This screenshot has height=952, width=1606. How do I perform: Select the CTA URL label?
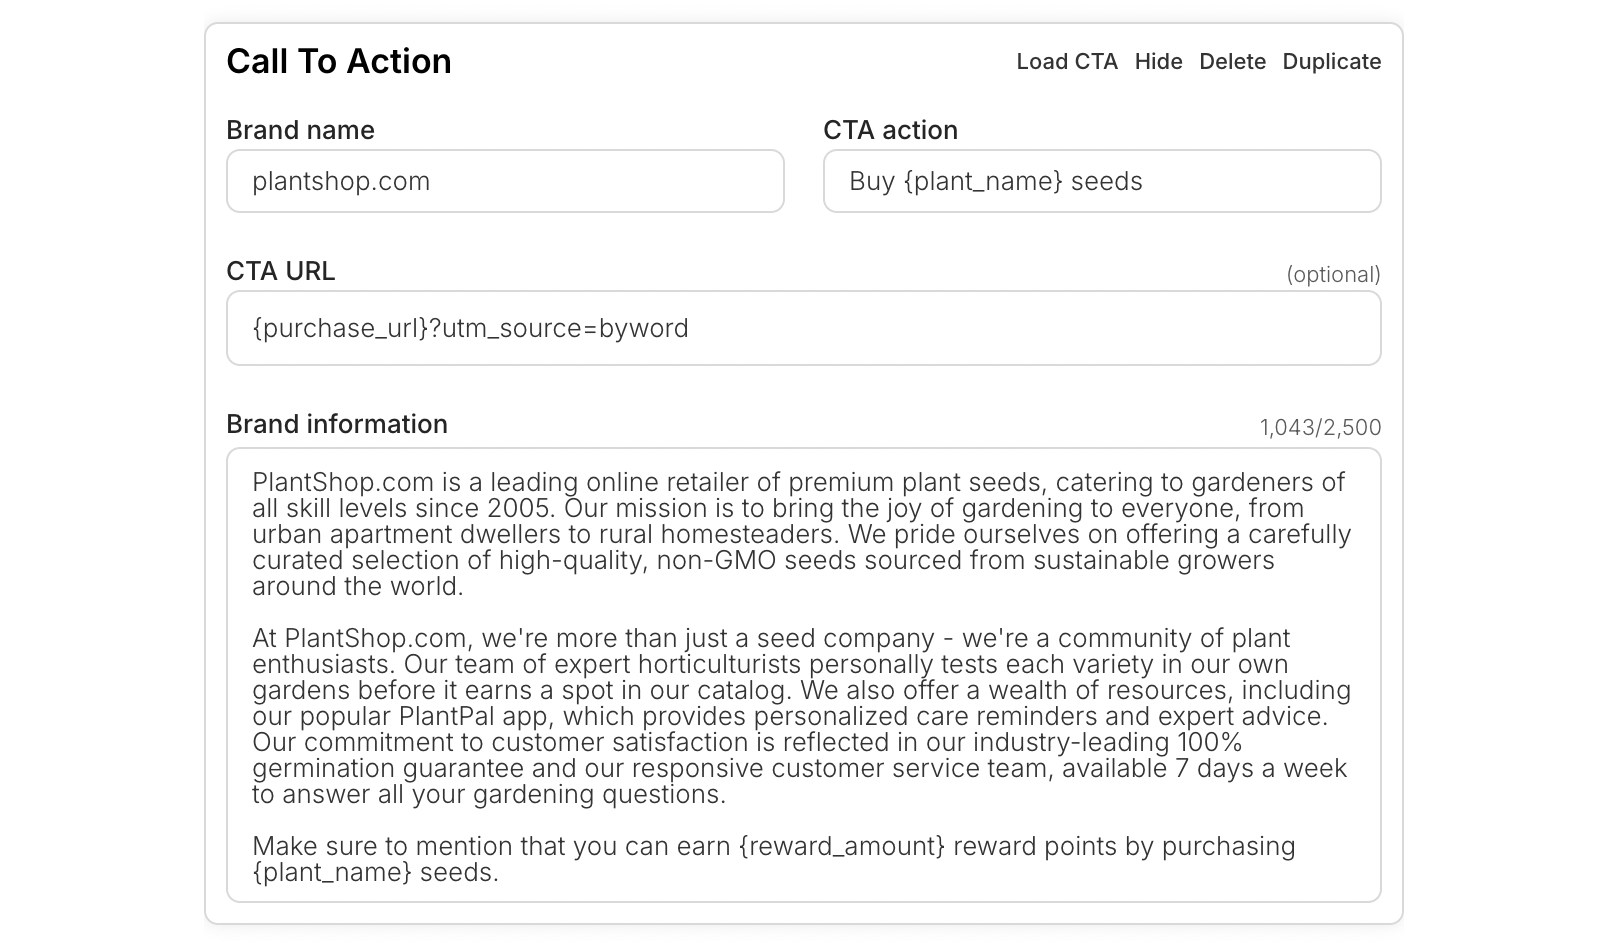pos(280,271)
